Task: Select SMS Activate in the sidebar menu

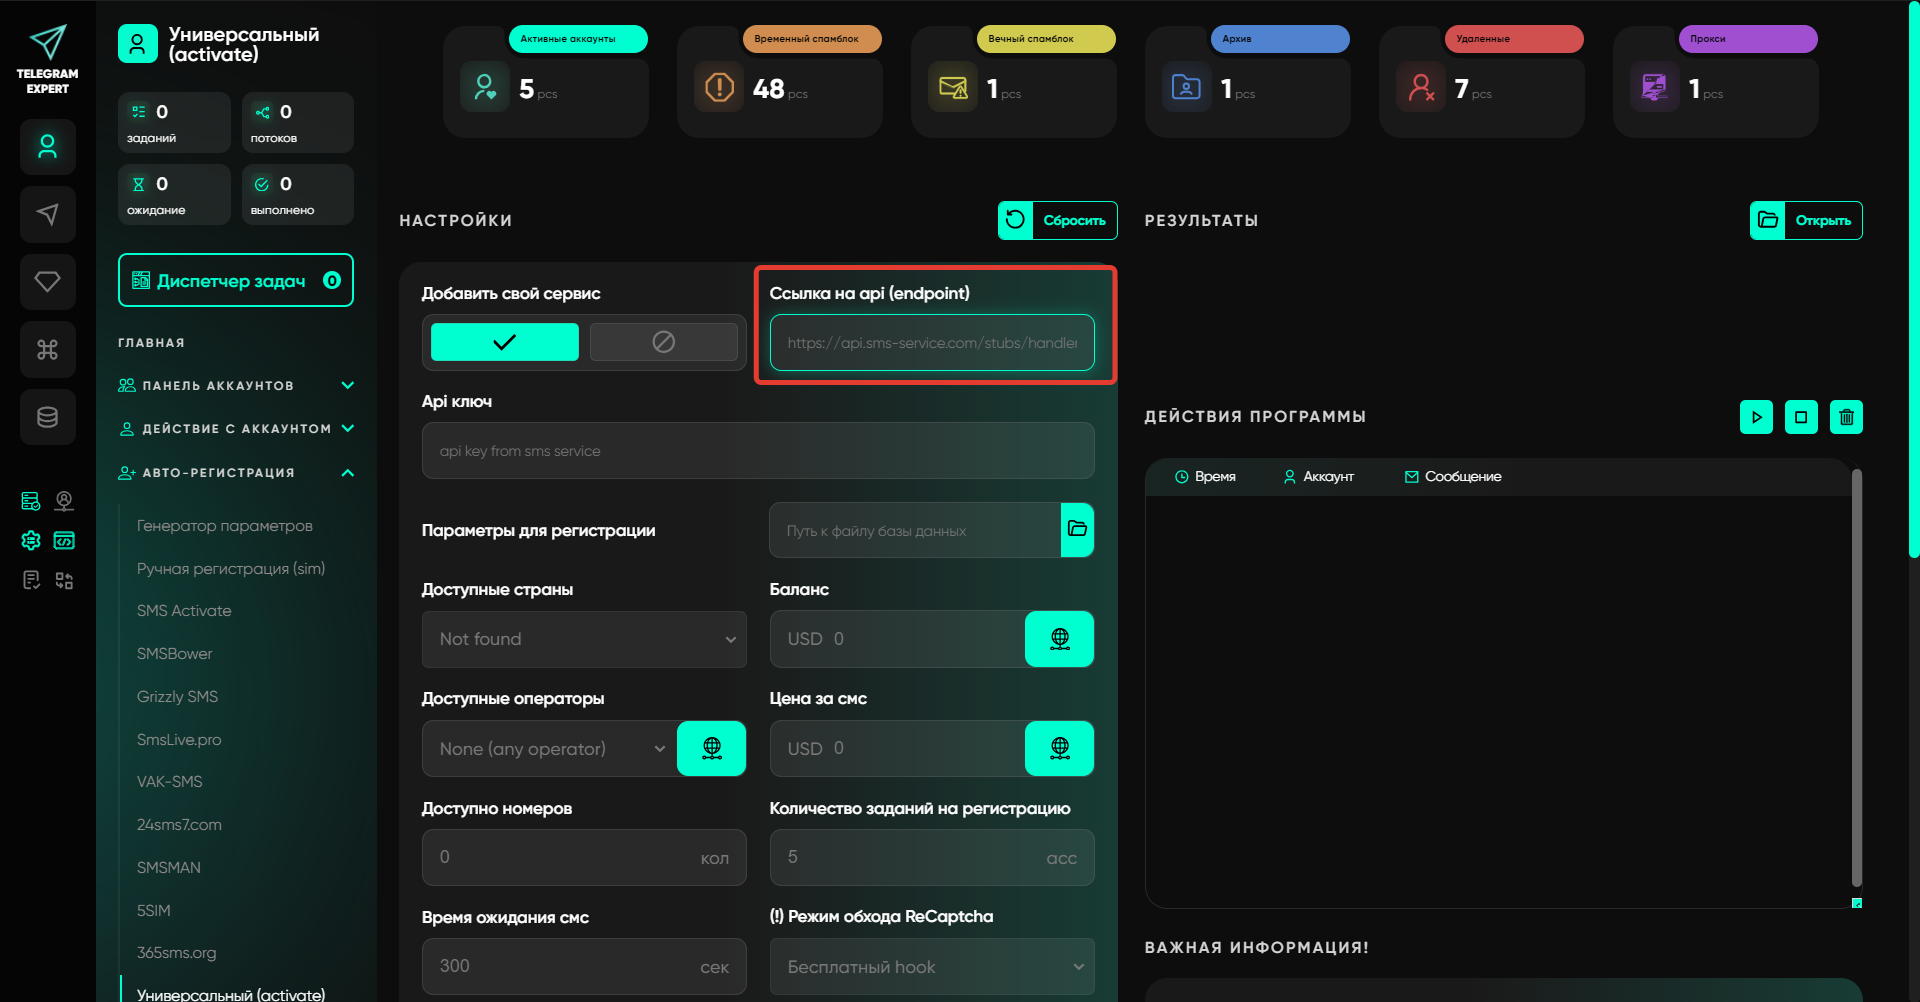Action: coord(184,611)
